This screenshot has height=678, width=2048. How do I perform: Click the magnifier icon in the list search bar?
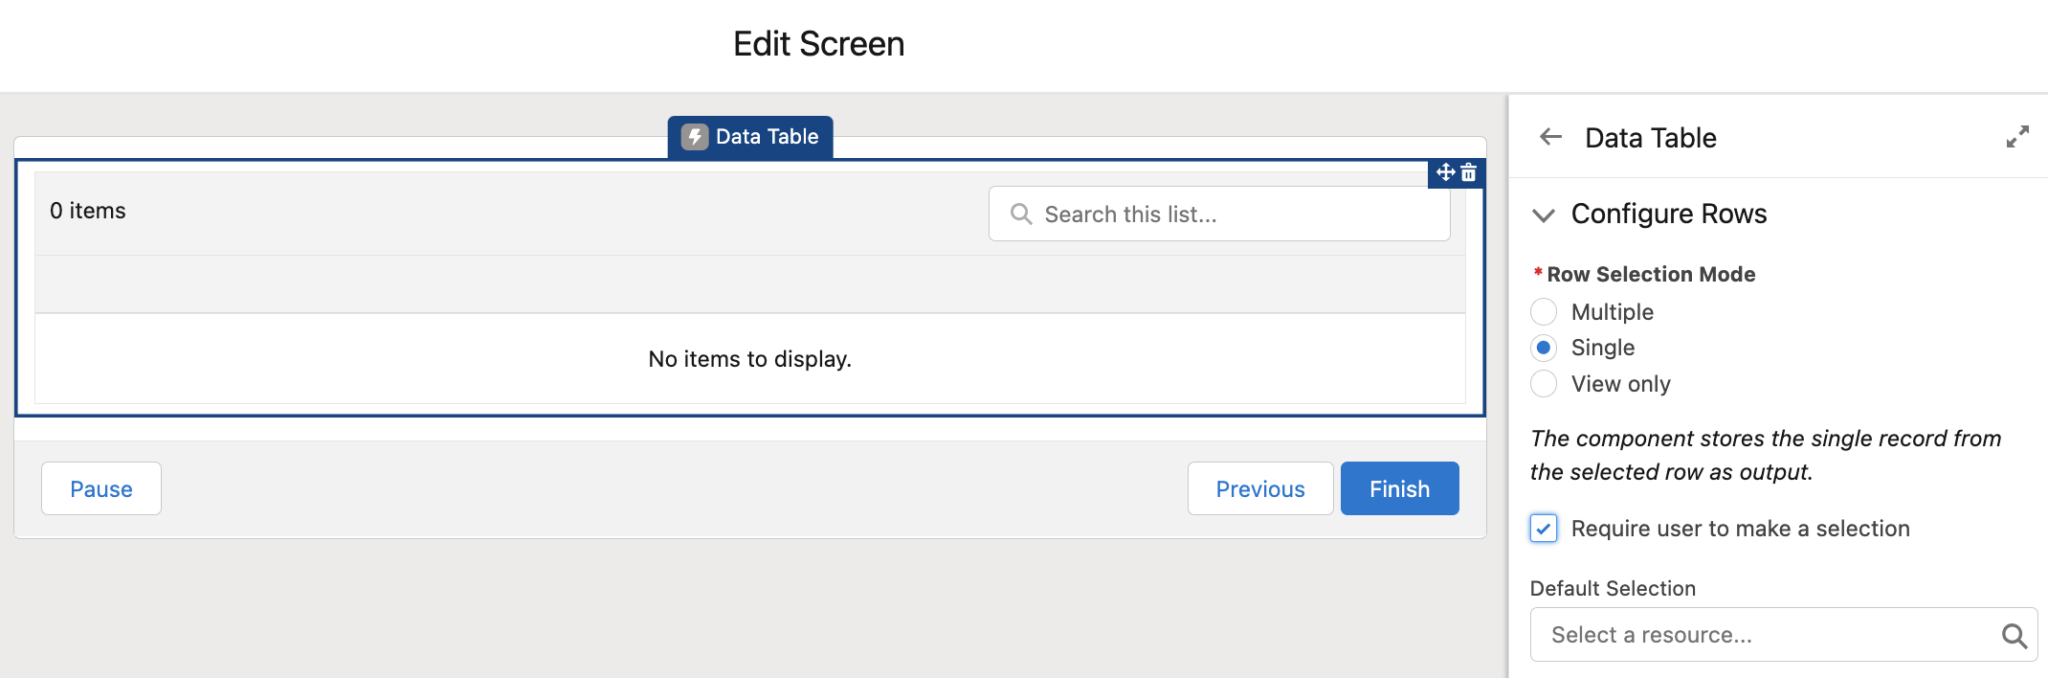[x=1021, y=213]
